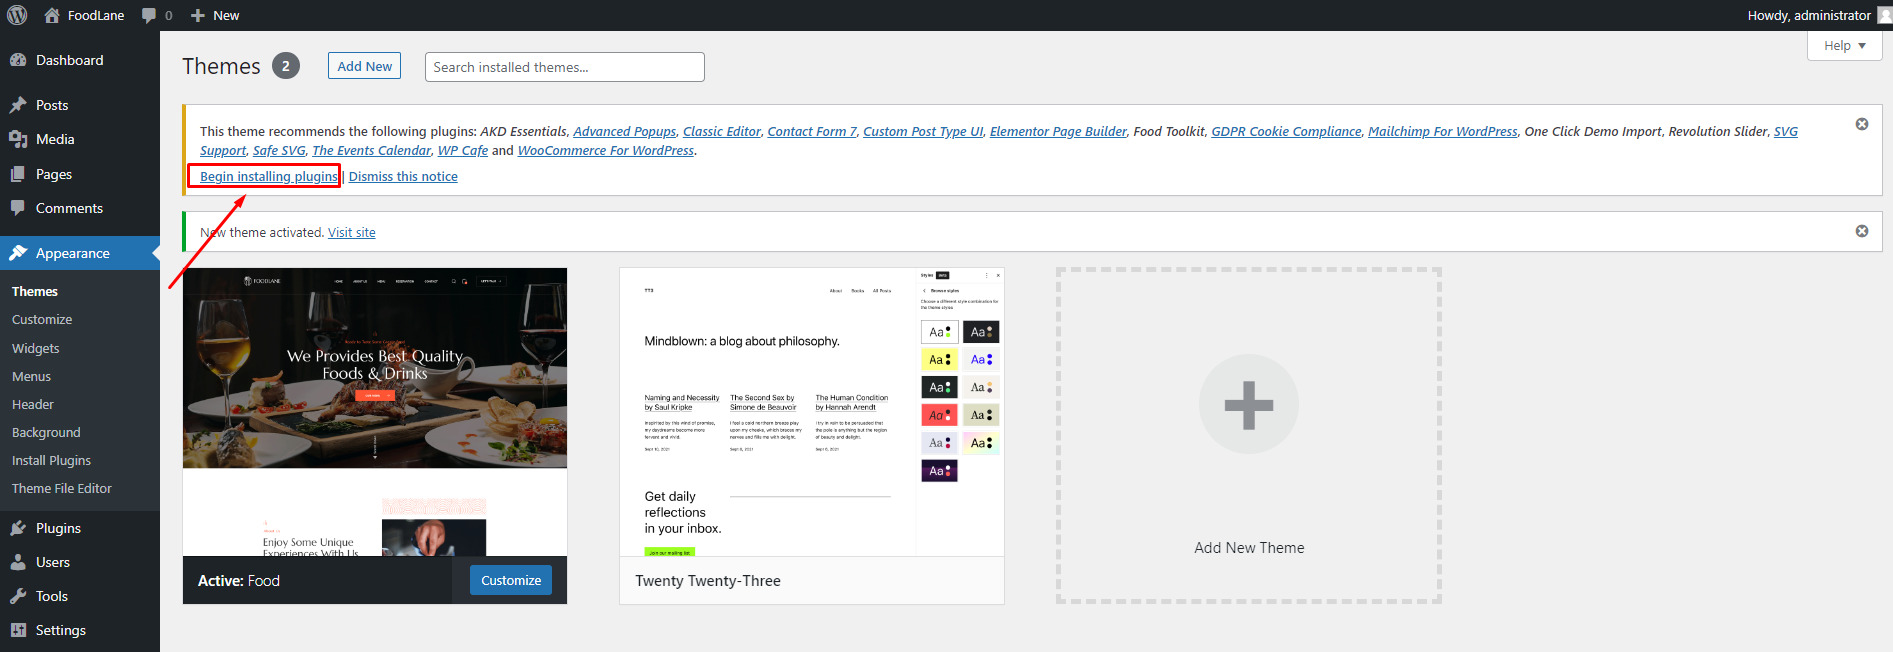Viewport: 1893px width, 652px height.
Task: Click the Tools wrench icon
Action: [x=18, y=596]
